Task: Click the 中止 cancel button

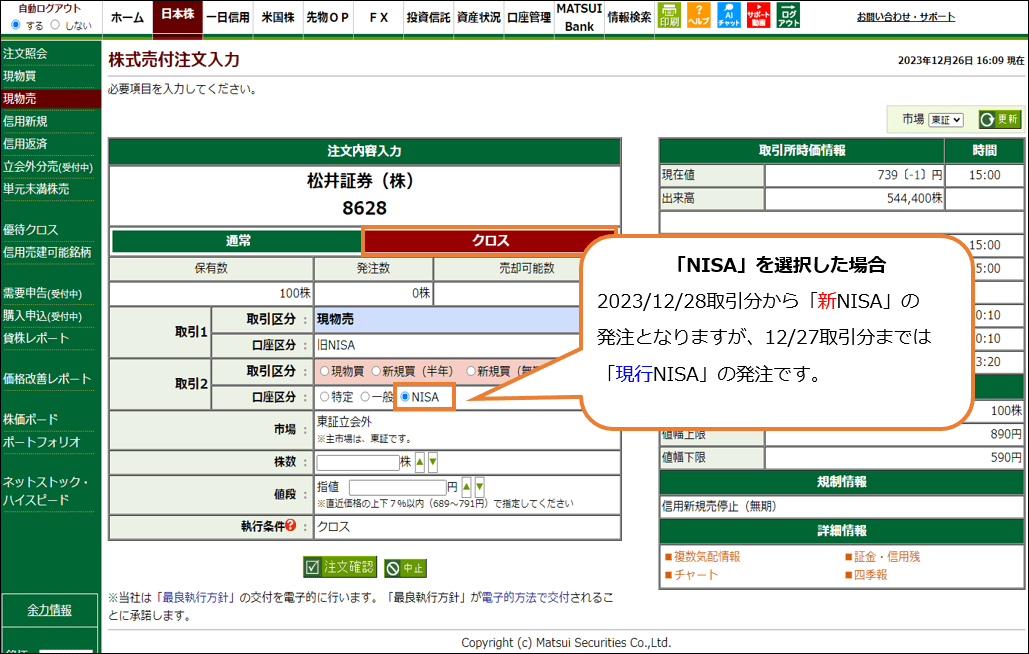Action: click(x=406, y=568)
